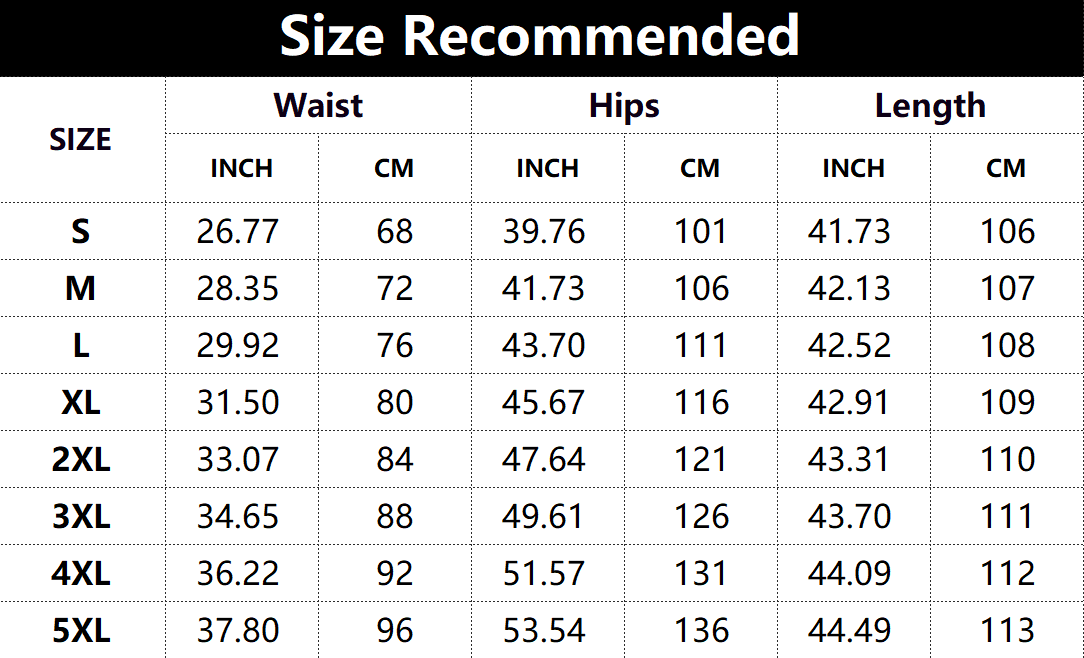The width and height of the screenshot is (1084, 658).
Task: Click the 37.80 waist inch value
Action: pos(238,631)
